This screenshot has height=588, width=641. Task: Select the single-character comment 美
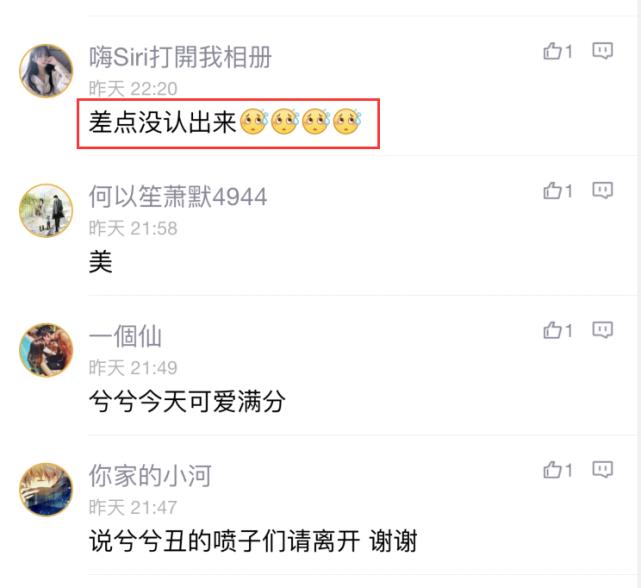click(x=101, y=262)
